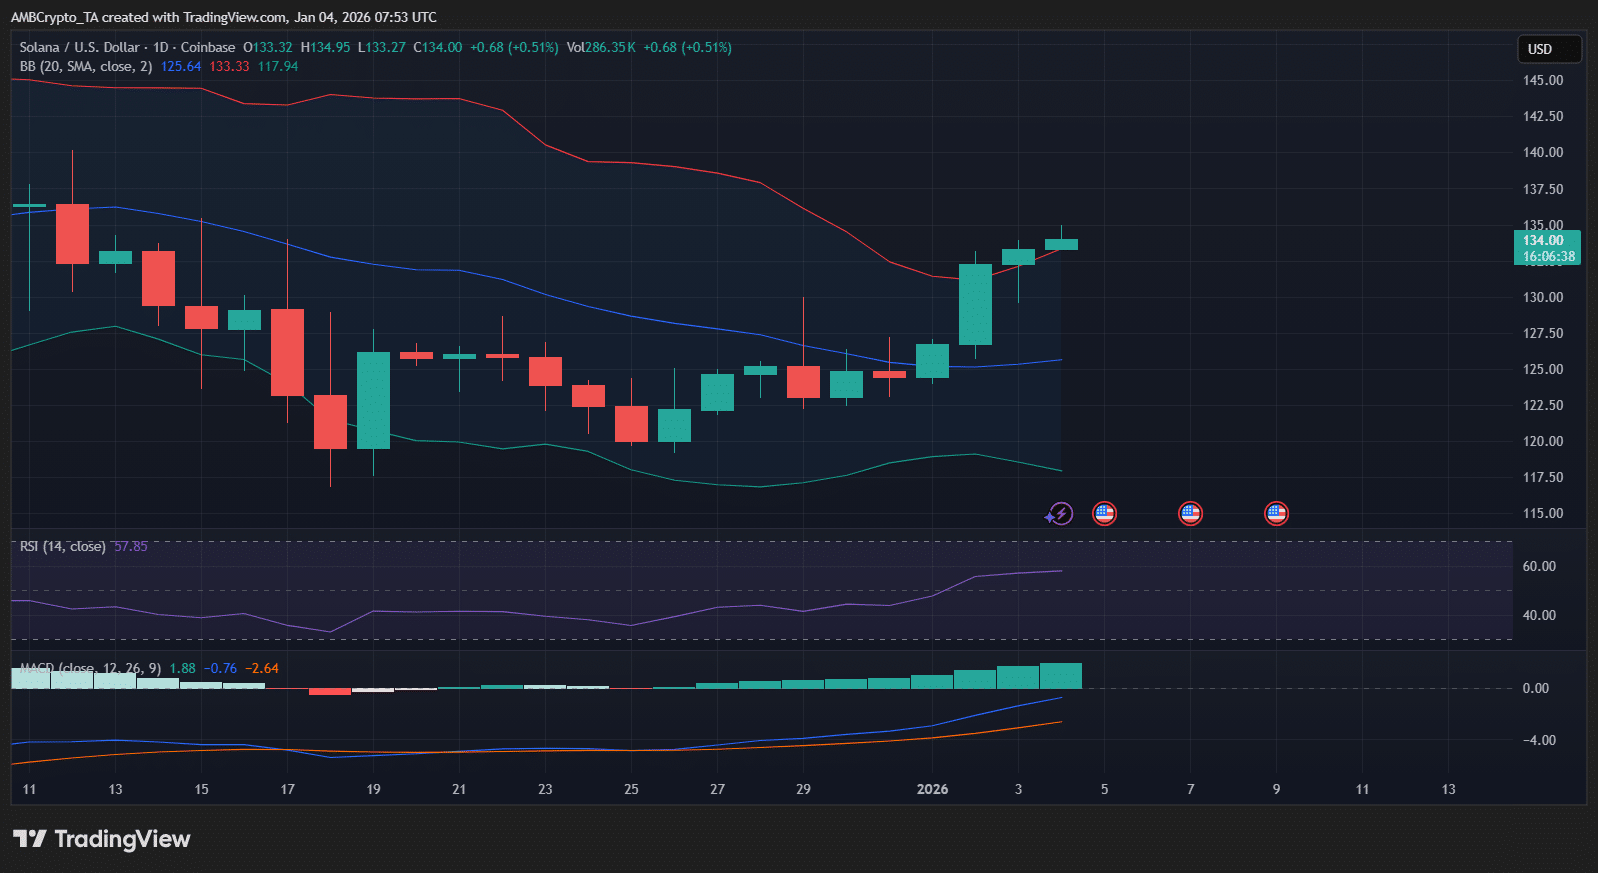Click the orange MACD value -2.64
1598x873 pixels.
pyautogui.click(x=262, y=668)
